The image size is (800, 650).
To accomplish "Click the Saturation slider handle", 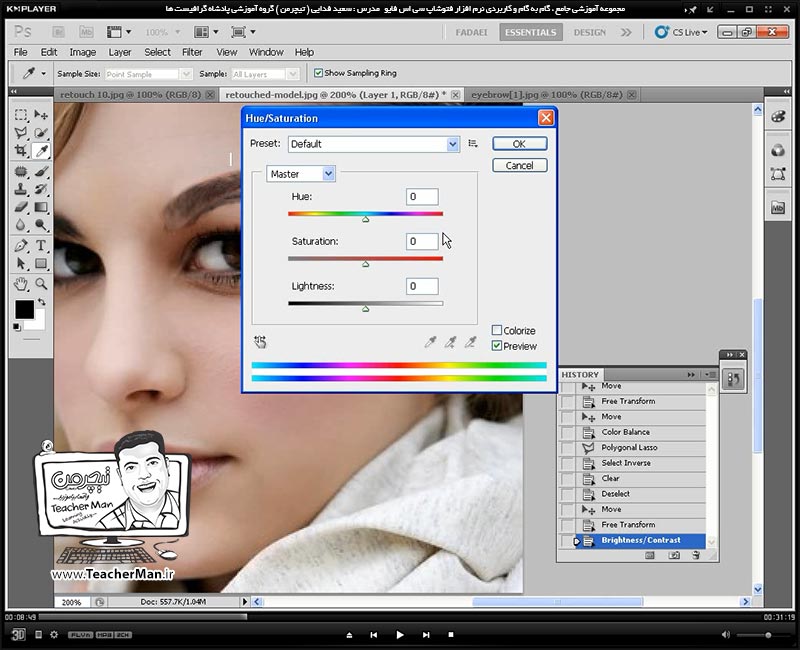I will point(365,264).
